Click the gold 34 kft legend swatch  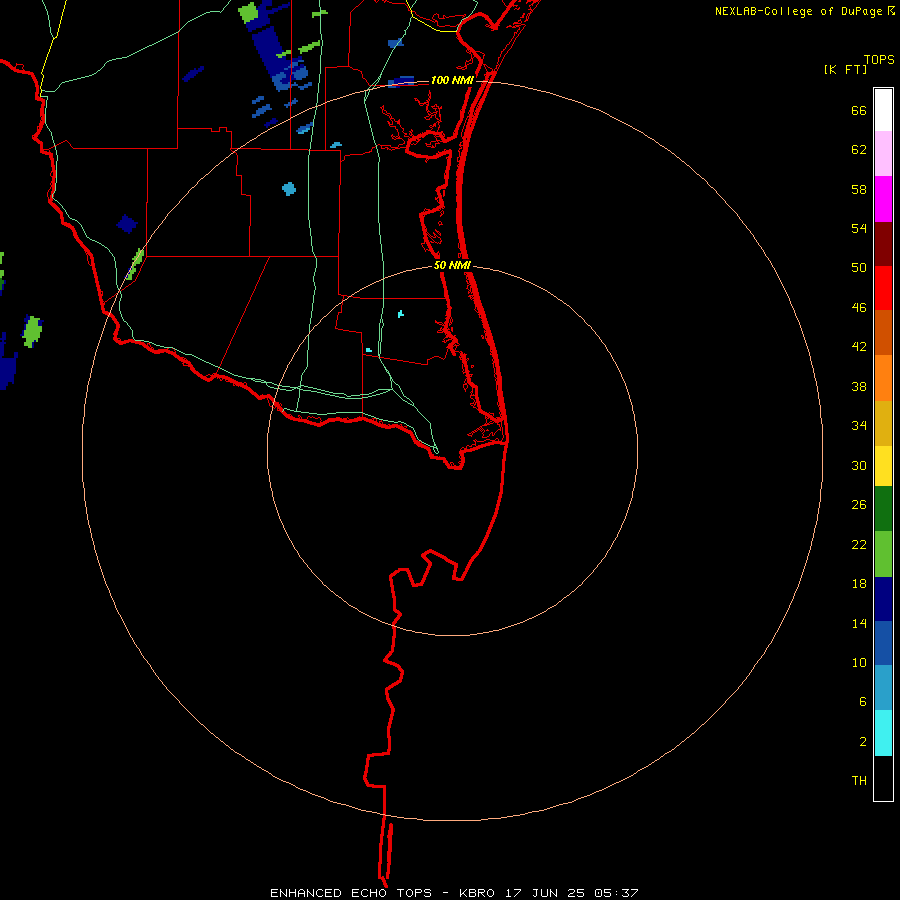coord(883,423)
